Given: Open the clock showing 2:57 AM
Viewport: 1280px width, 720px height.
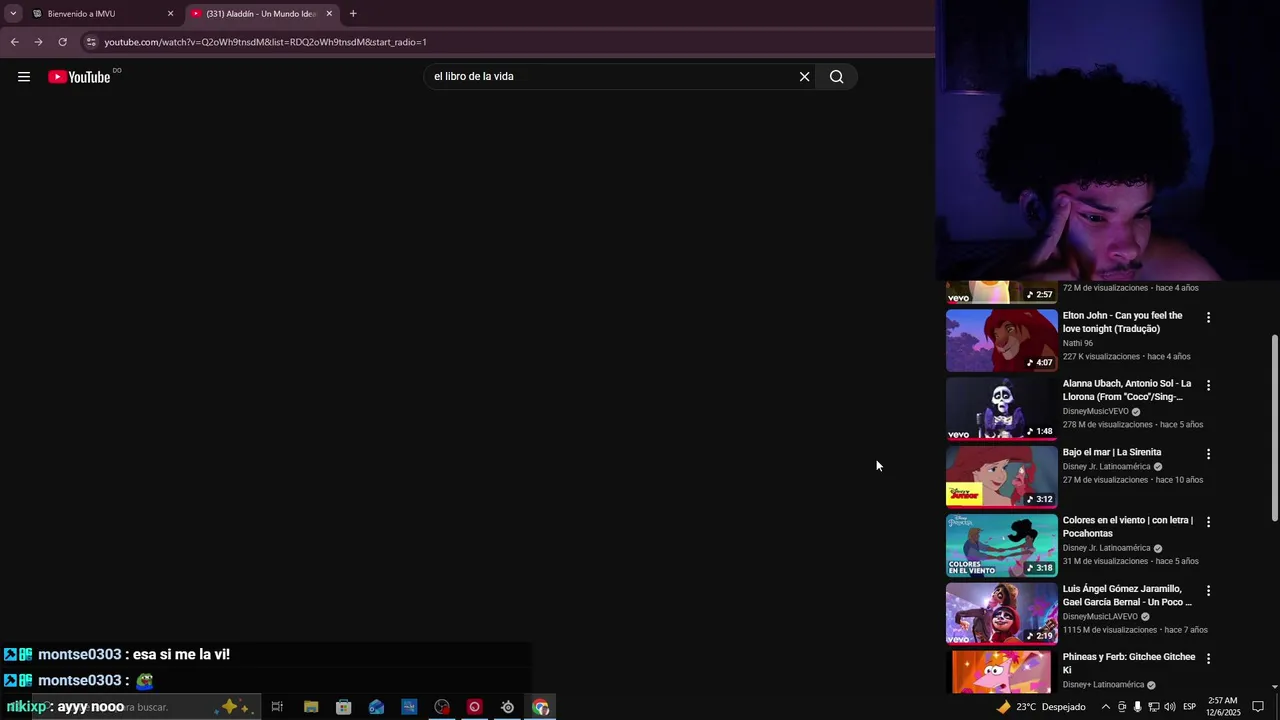Looking at the screenshot, I should (x=1223, y=707).
